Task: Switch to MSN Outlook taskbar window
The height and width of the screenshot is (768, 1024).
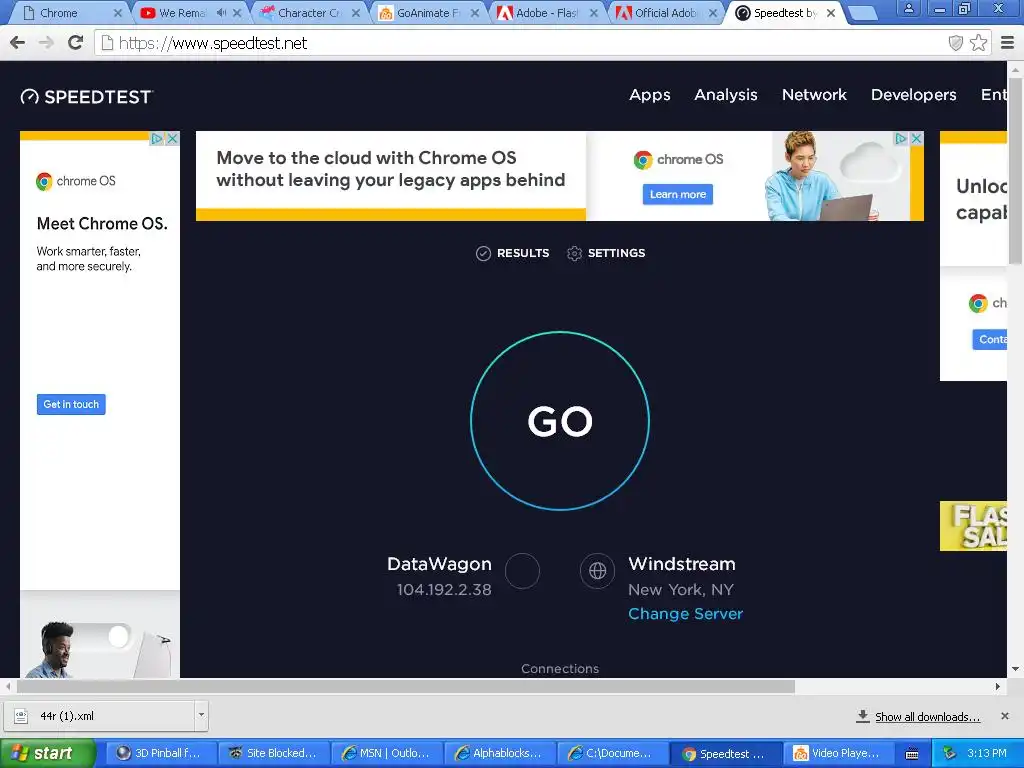Action: 386,754
